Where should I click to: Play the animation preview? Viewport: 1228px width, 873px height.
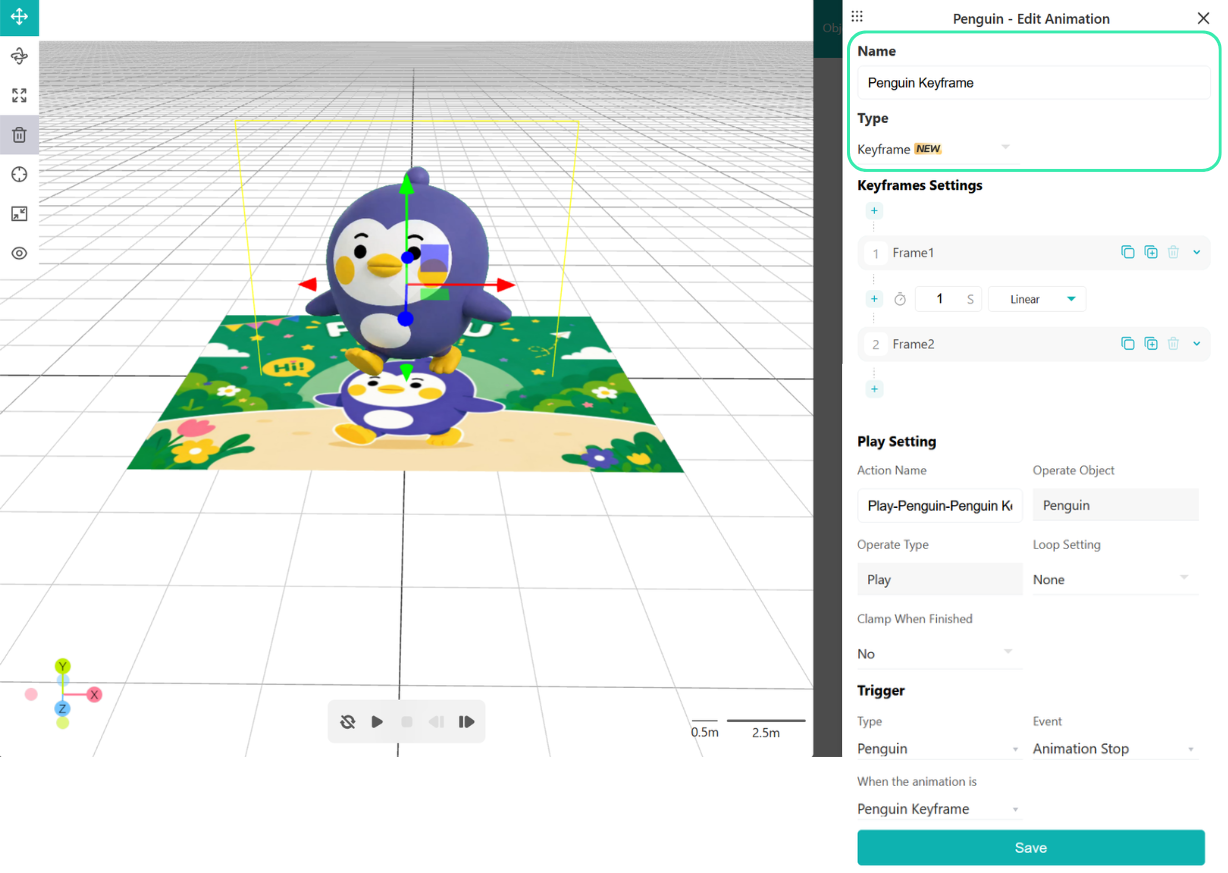point(377,722)
